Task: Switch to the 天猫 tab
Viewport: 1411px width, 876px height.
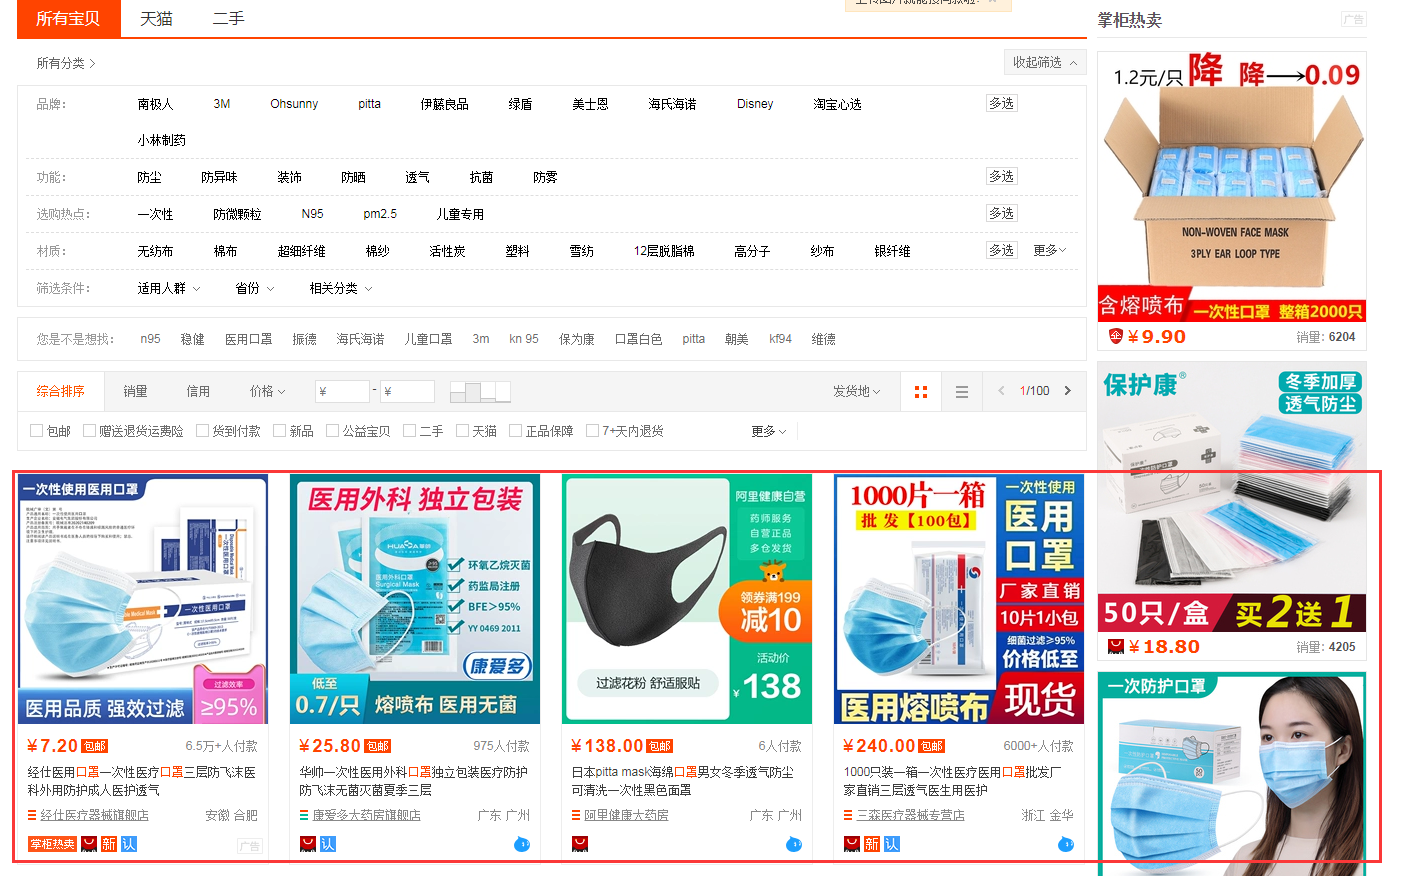Action: [x=156, y=19]
